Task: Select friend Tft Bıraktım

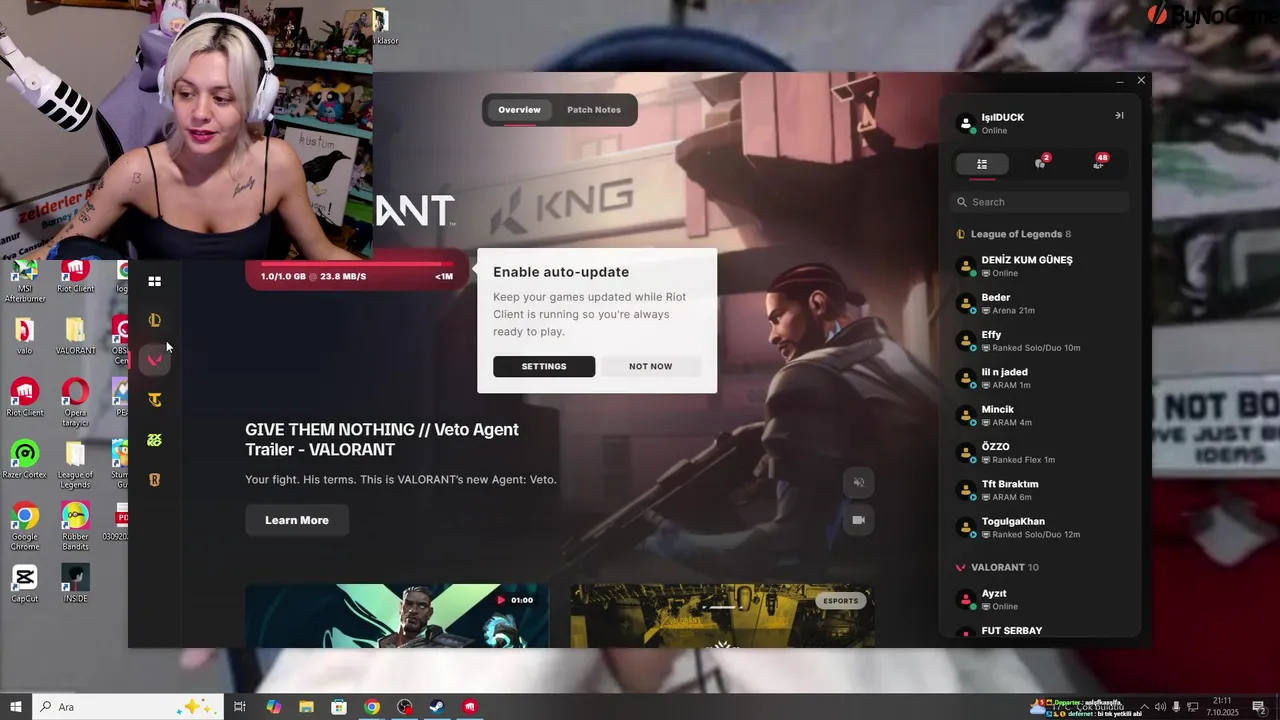Action: point(1040,490)
